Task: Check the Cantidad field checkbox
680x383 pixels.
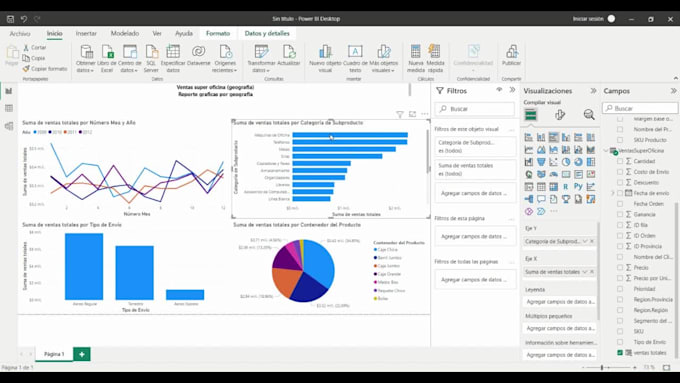Action: [620, 161]
